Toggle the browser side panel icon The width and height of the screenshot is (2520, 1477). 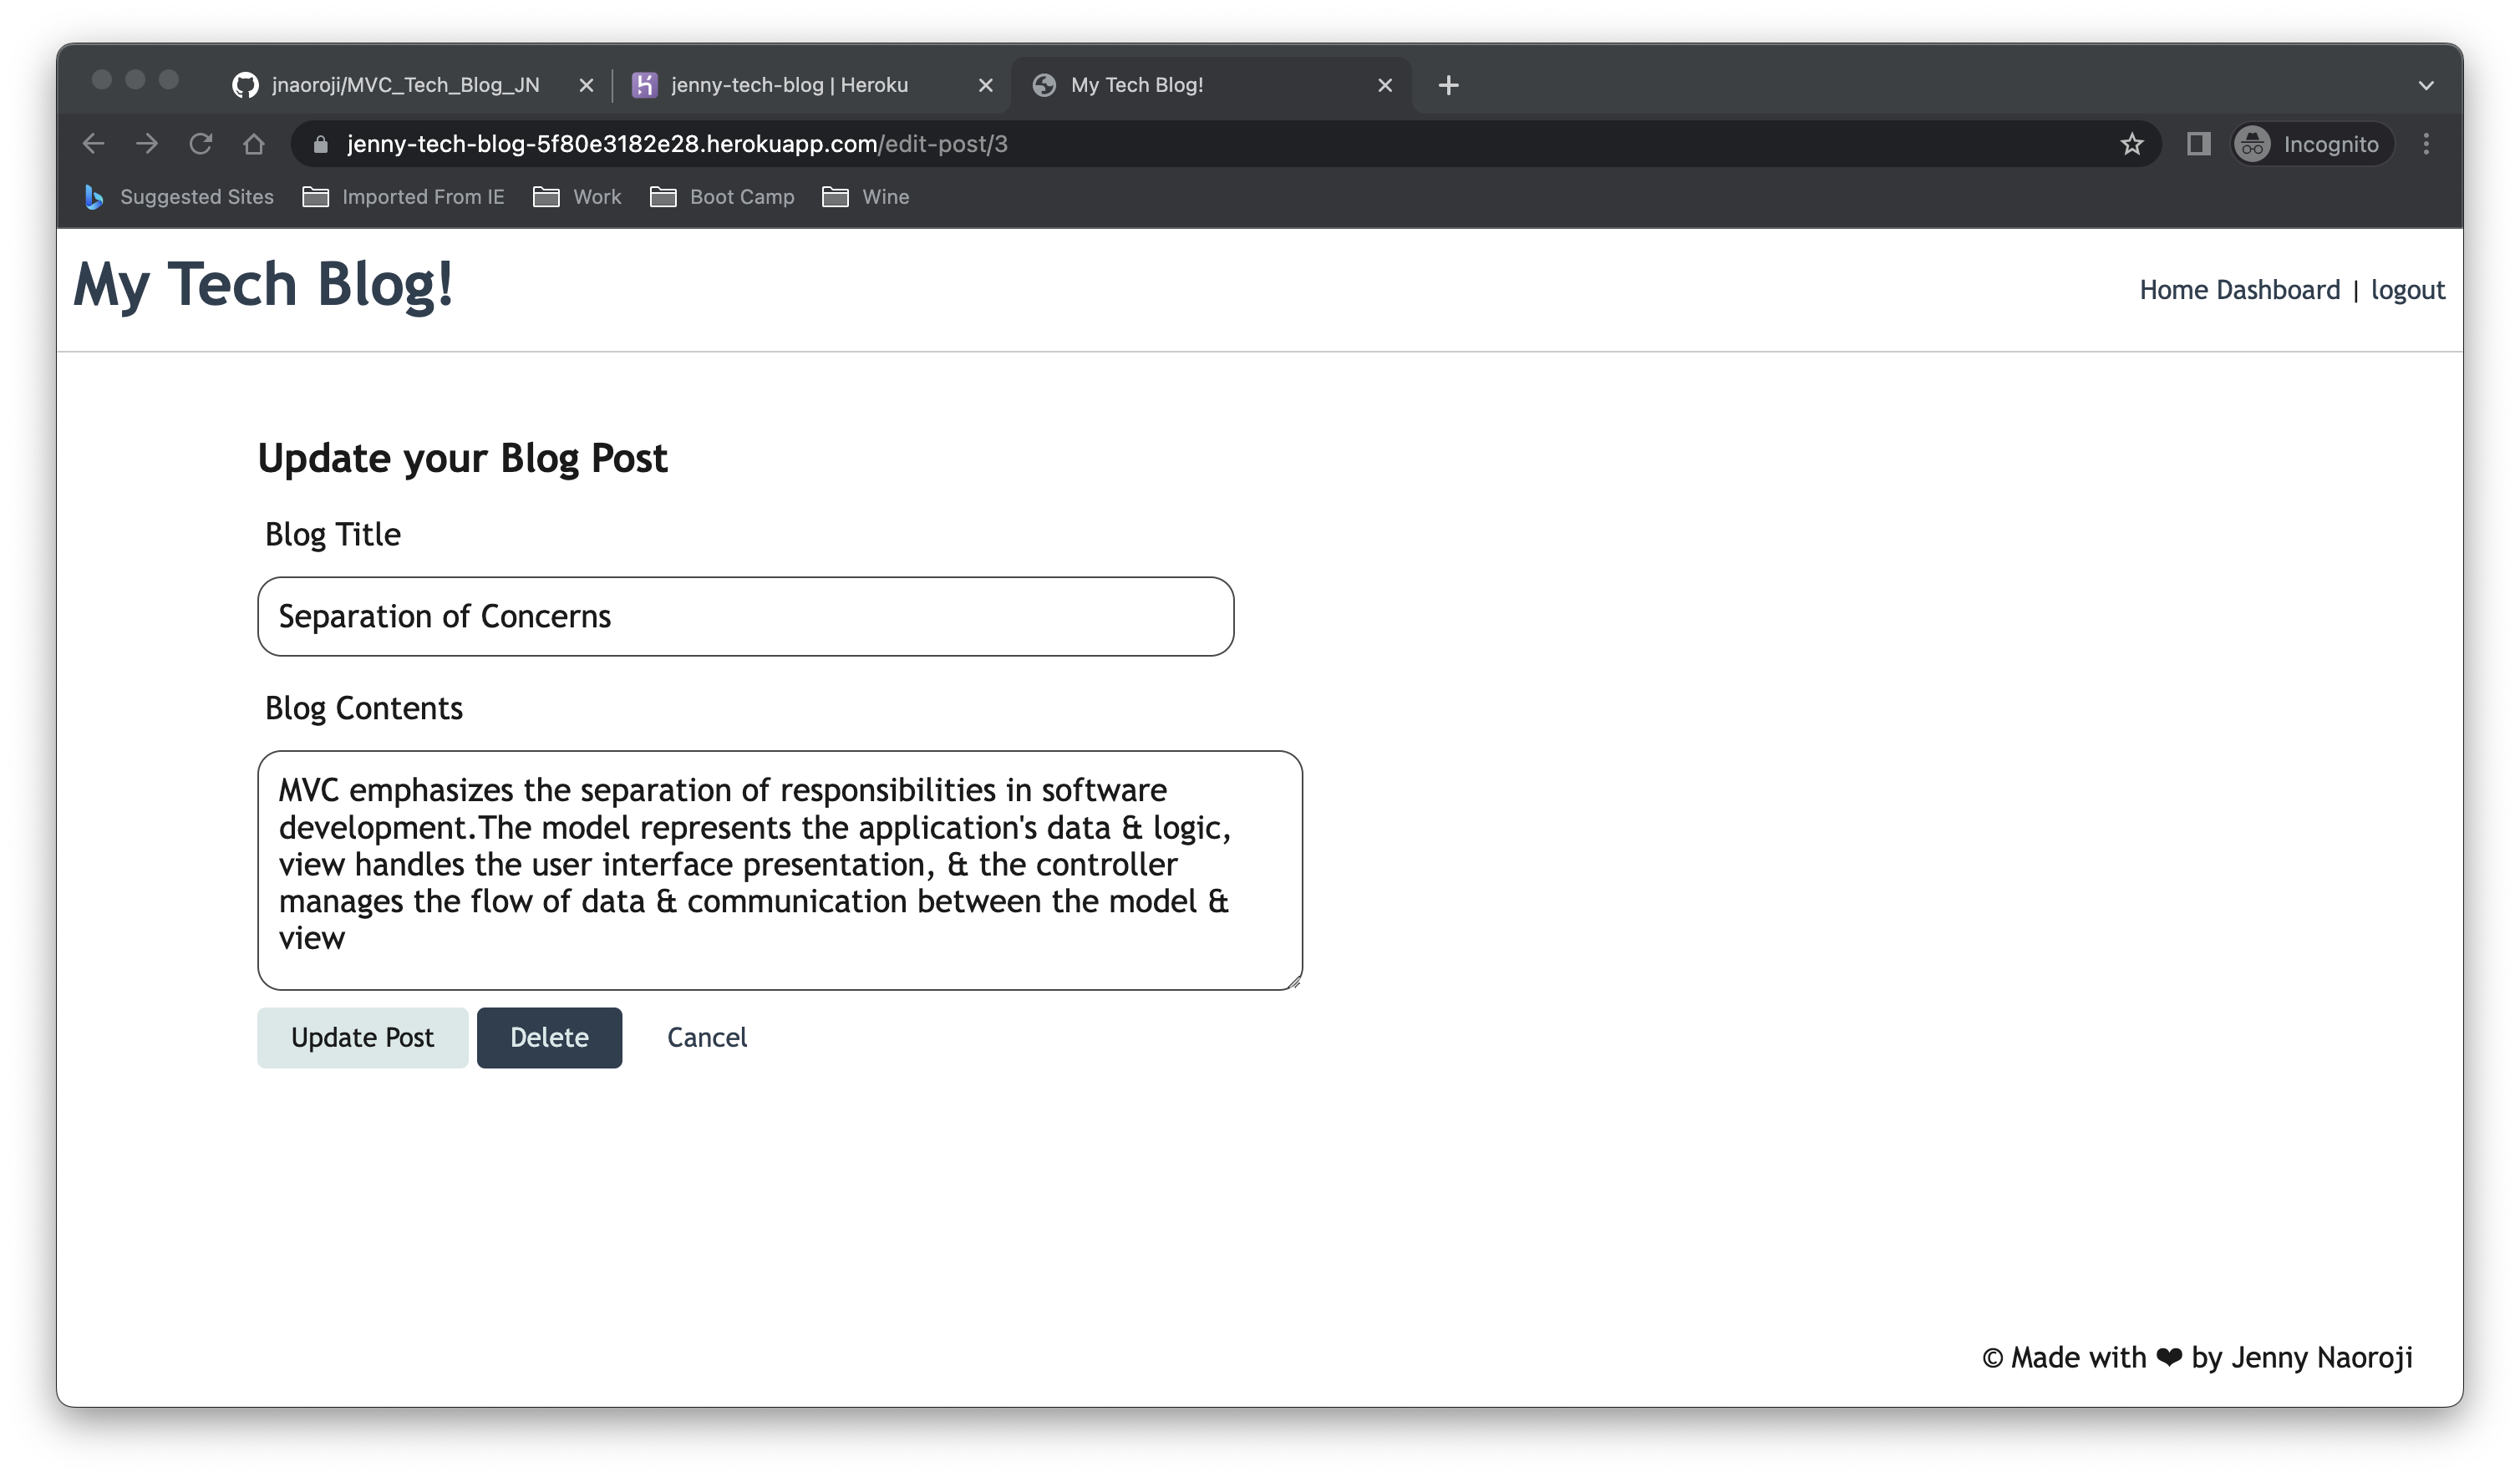click(x=2198, y=144)
